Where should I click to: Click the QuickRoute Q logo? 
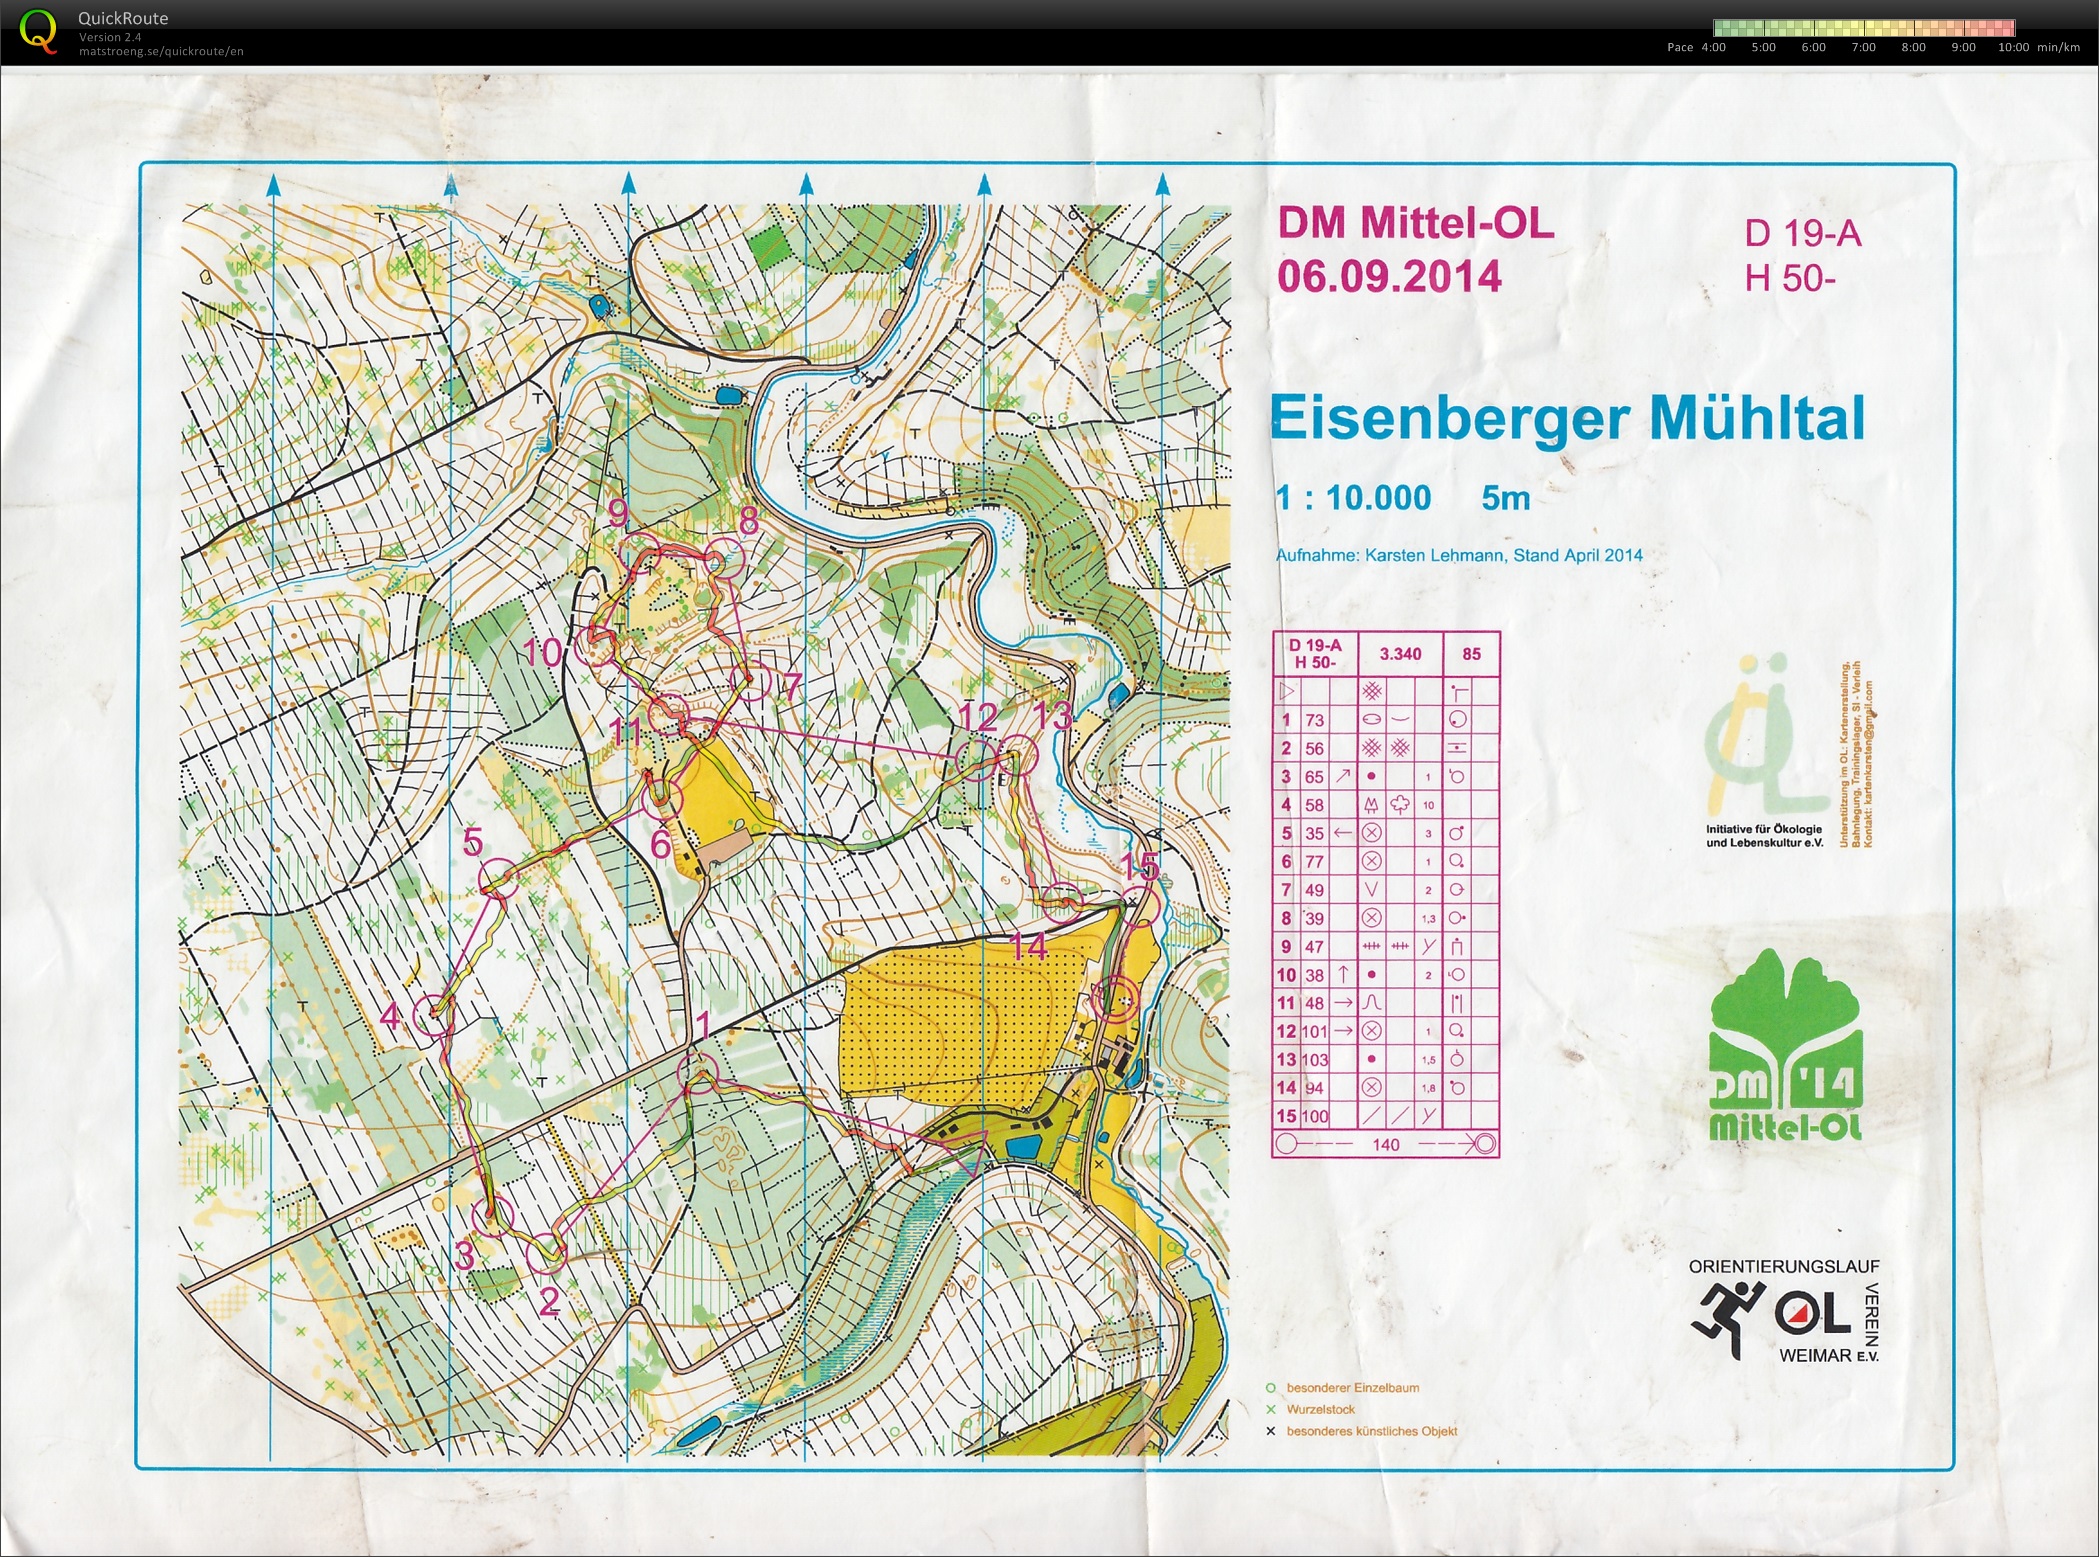pos(38,30)
